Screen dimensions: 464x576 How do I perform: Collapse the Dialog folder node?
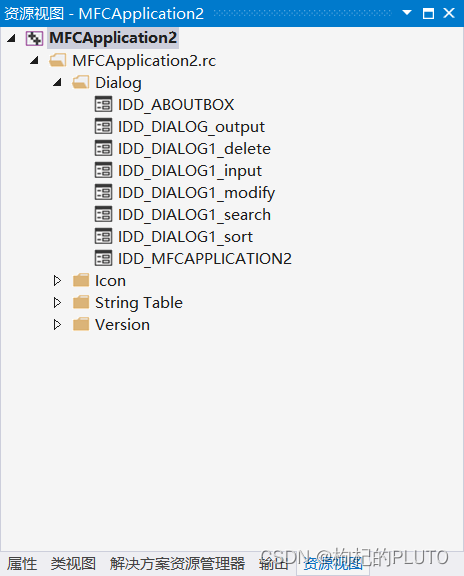coord(57,82)
